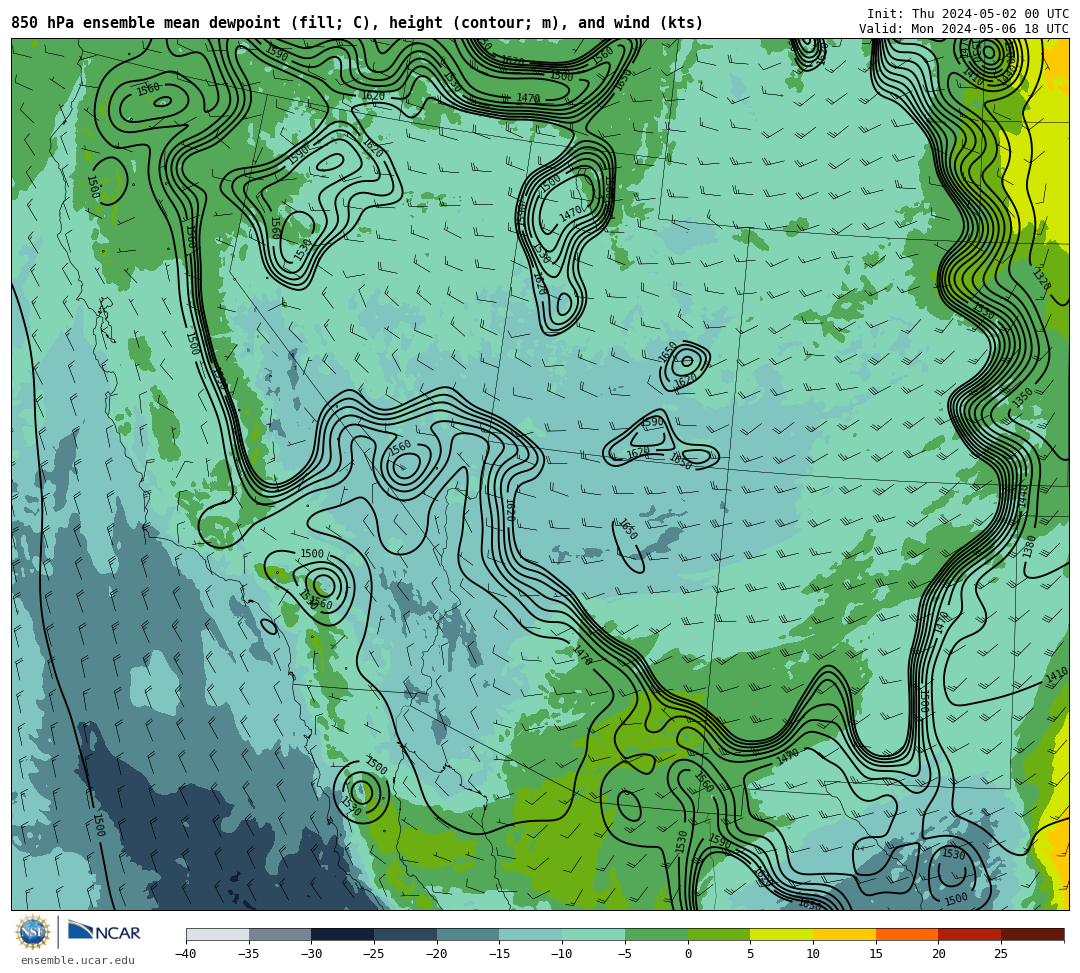Click the 1440 height contour label

(1022, 496)
